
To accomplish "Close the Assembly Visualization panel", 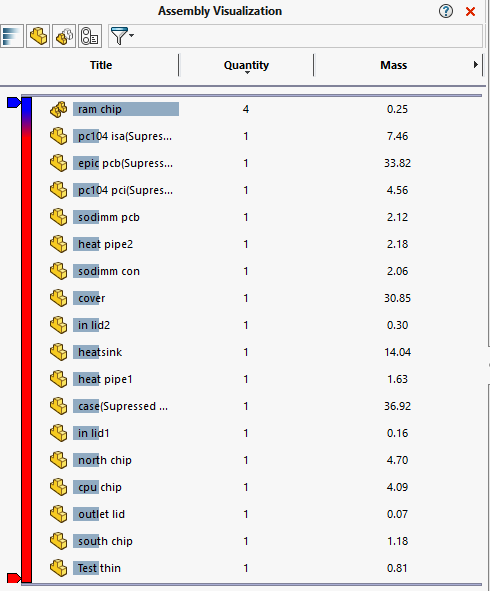I will tap(470, 12).
